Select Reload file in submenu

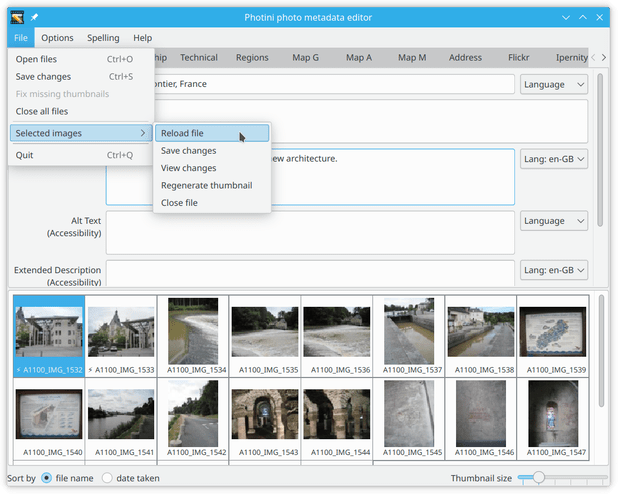click(x=212, y=133)
